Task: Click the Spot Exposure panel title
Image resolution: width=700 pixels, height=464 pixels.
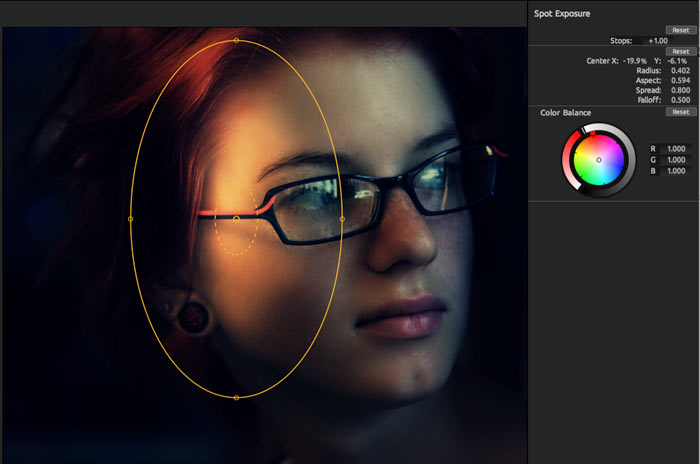Action: 562,14
